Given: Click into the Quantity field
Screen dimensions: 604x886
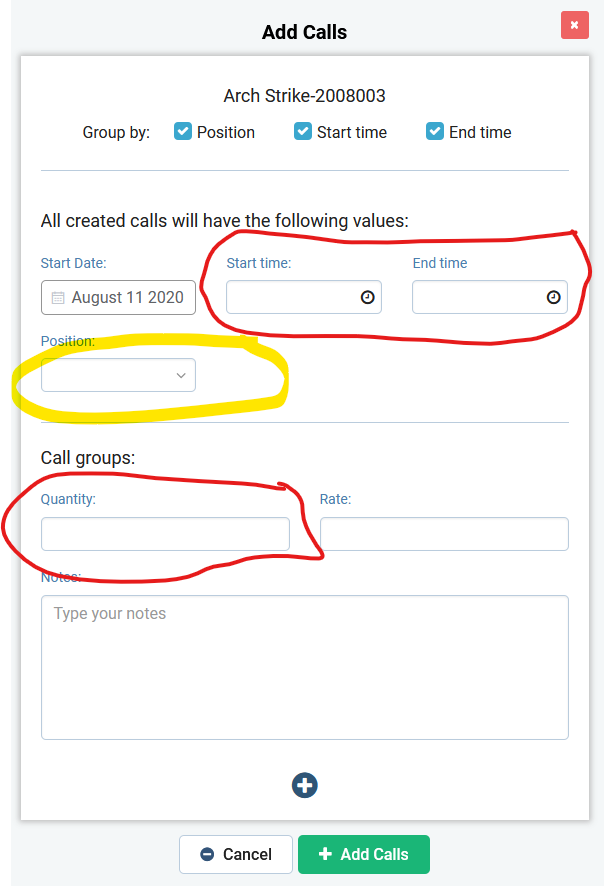Looking at the screenshot, I should tap(165, 534).
